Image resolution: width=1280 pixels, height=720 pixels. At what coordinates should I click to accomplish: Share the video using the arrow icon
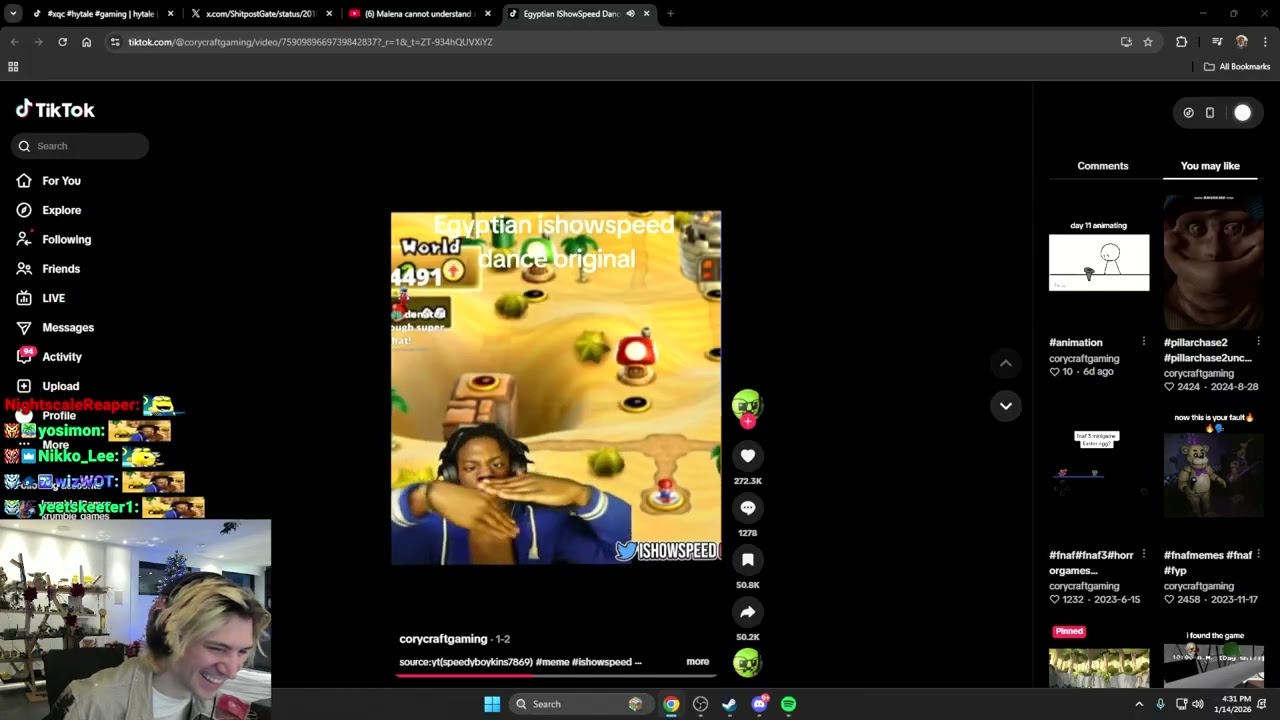point(747,612)
